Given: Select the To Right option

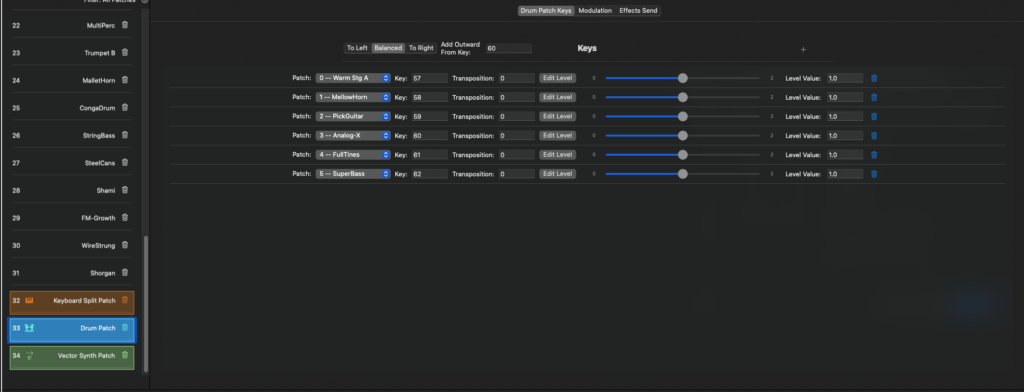Looking at the screenshot, I should click(421, 48).
